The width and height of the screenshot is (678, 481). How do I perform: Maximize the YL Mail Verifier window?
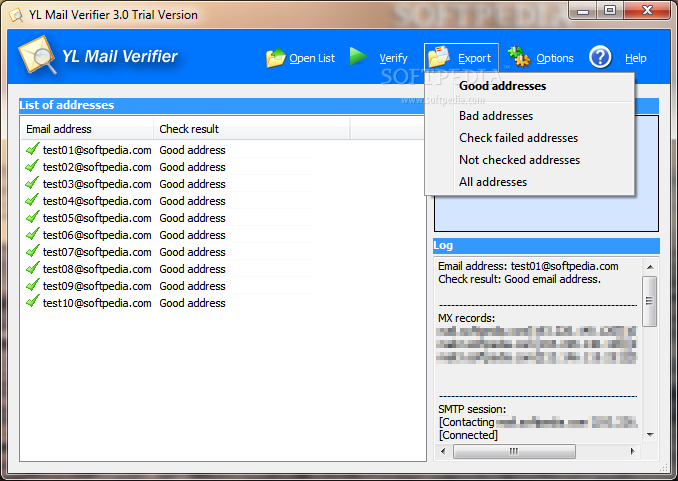pyautogui.click(x=610, y=11)
